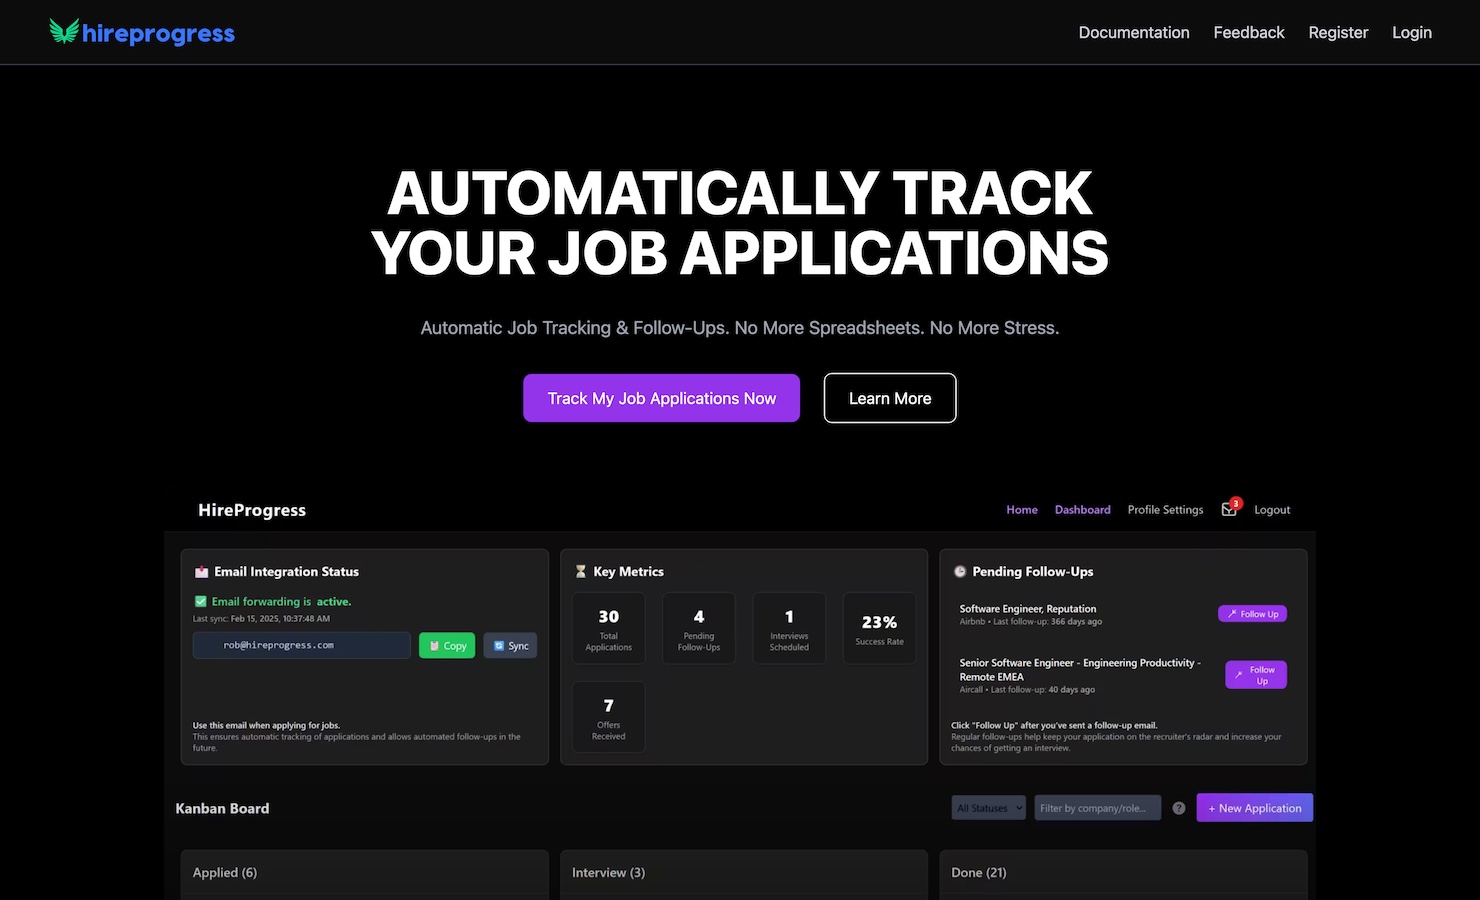Click the hireprogress wing logo icon
The height and width of the screenshot is (900, 1480).
coord(64,32)
